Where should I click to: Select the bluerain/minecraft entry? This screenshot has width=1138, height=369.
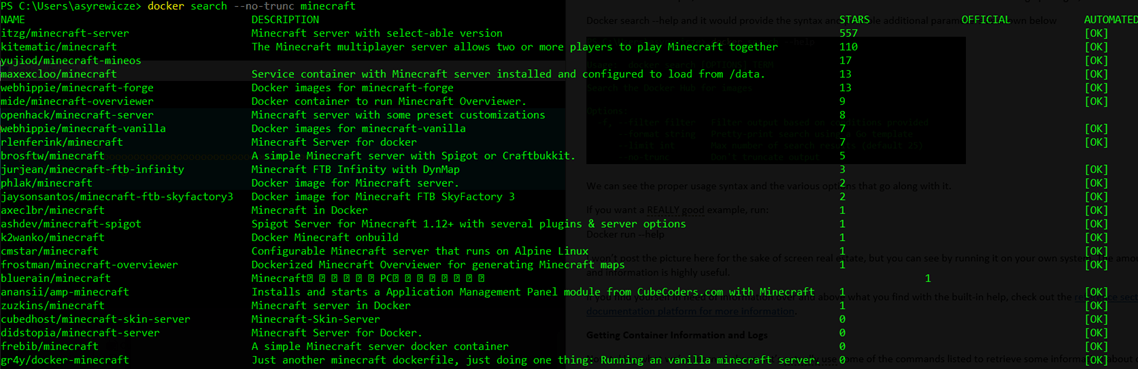pyautogui.click(x=56, y=278)
